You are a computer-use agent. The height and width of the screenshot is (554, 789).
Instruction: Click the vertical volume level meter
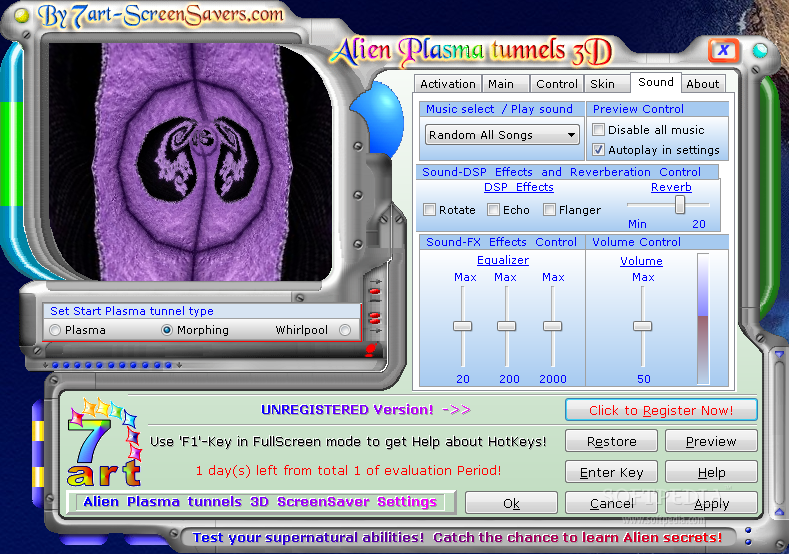point(703,319)
